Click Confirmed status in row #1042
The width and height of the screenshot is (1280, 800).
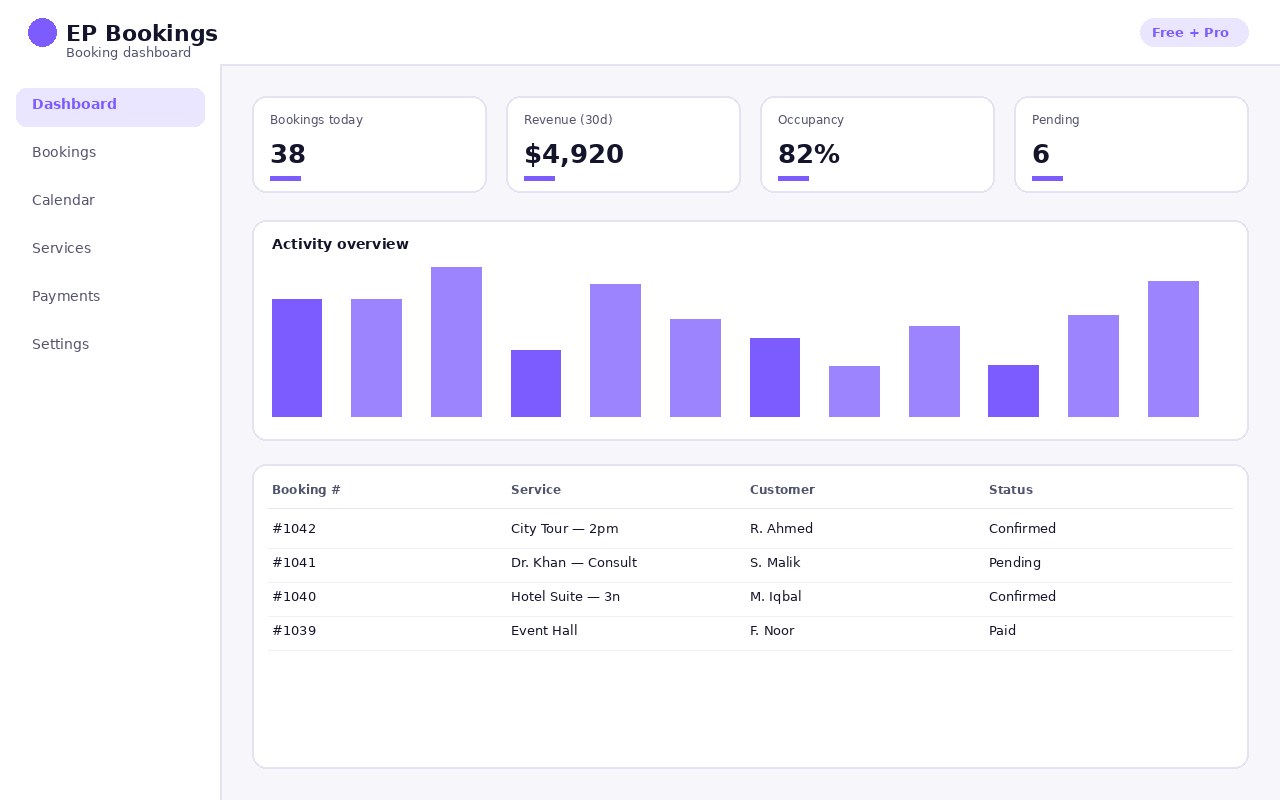(1022, 529)
